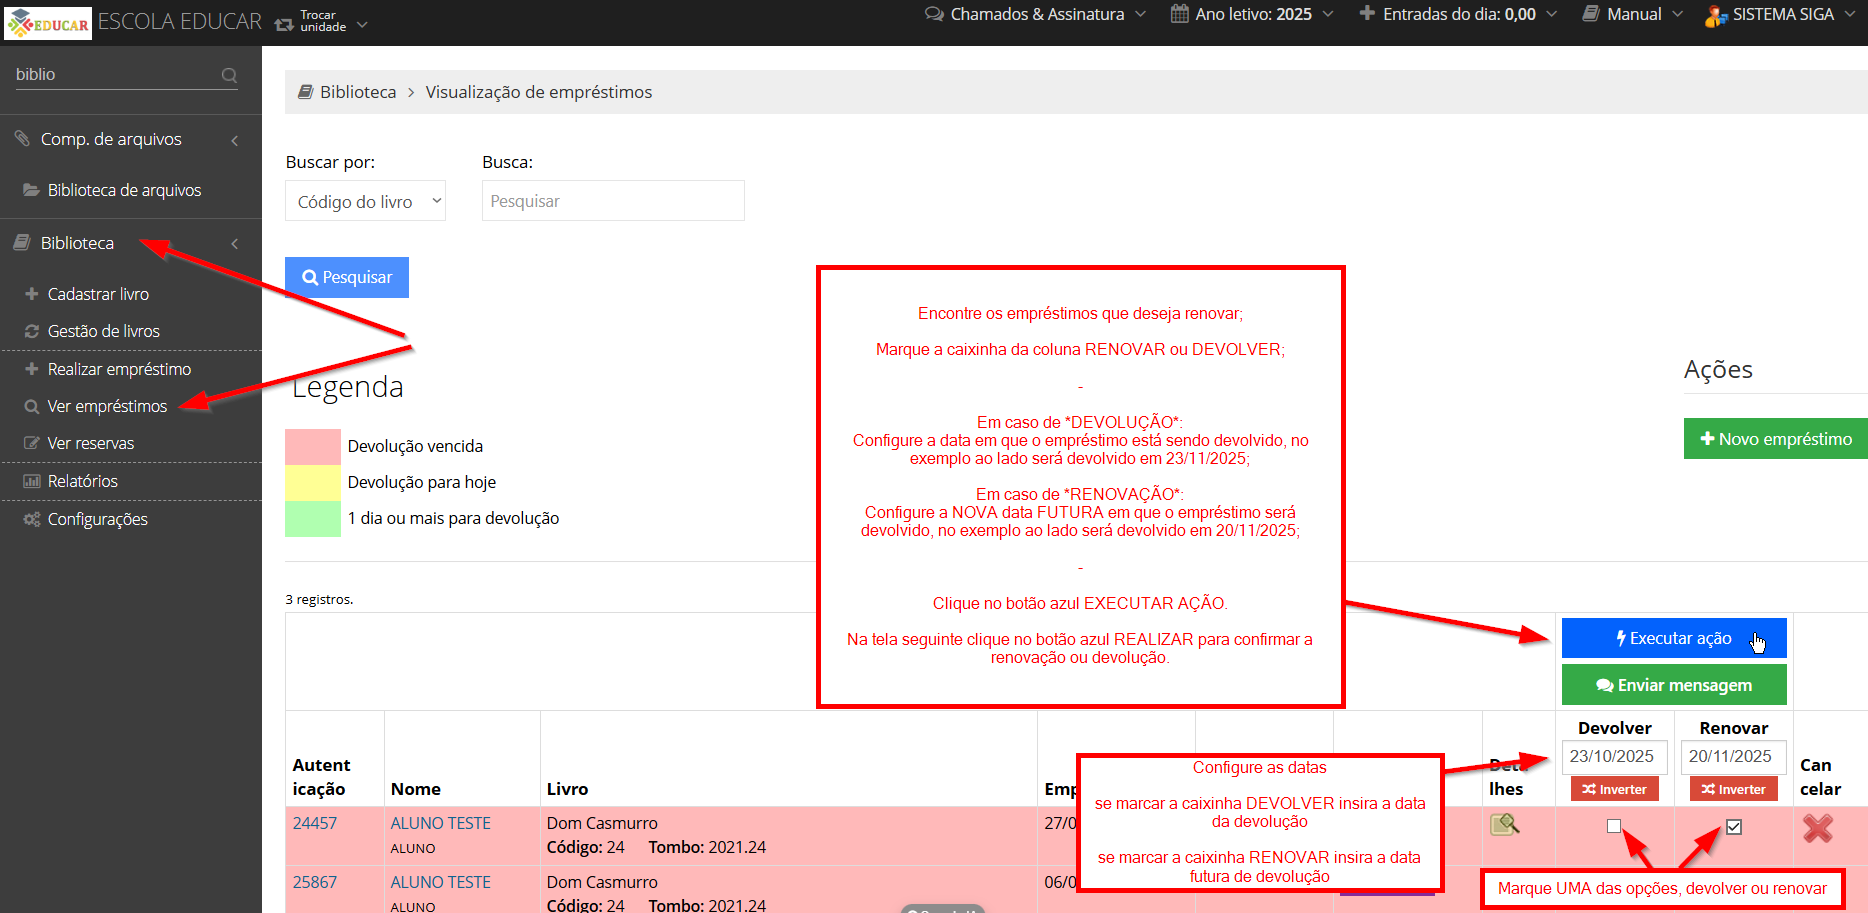Screen dimensions: 1868x913
Task: Click the blue Executar ação button
Action: [1674, 638]
